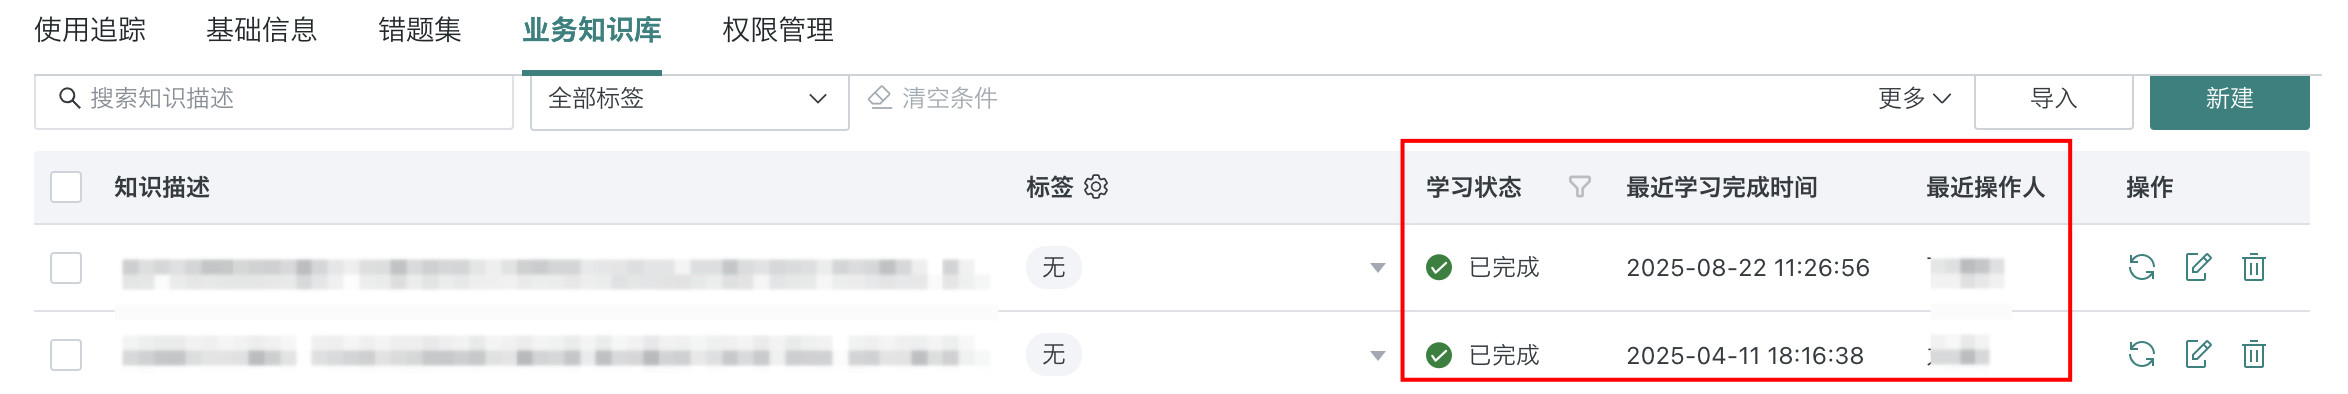The image size is (2348, 394).
Task: Click the 导入 button
Action: point(2054,99)
